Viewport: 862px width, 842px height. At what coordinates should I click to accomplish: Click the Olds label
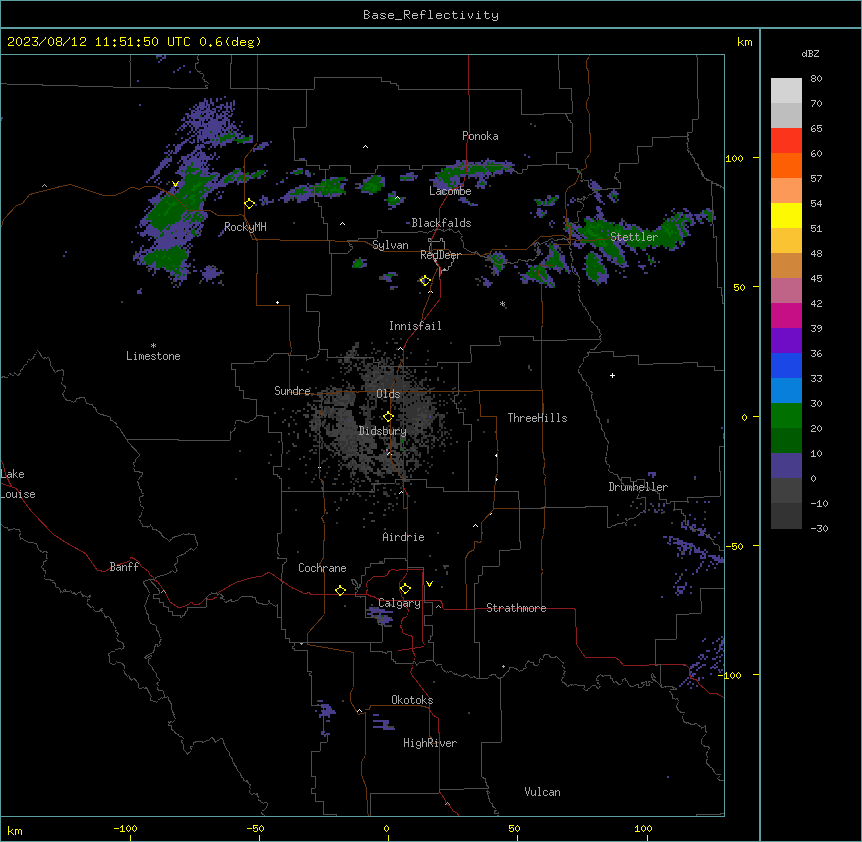[388, 394]
